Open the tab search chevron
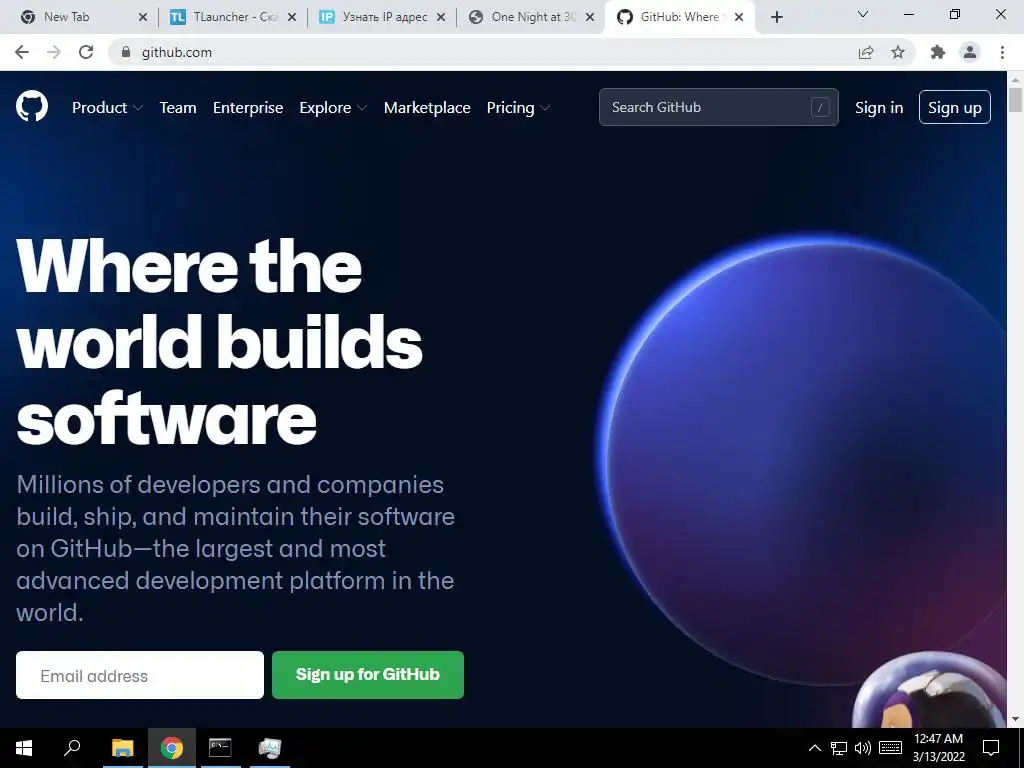Image resolution: width=1024 pixels, height=768 pixels. click(x=863, y=14)
